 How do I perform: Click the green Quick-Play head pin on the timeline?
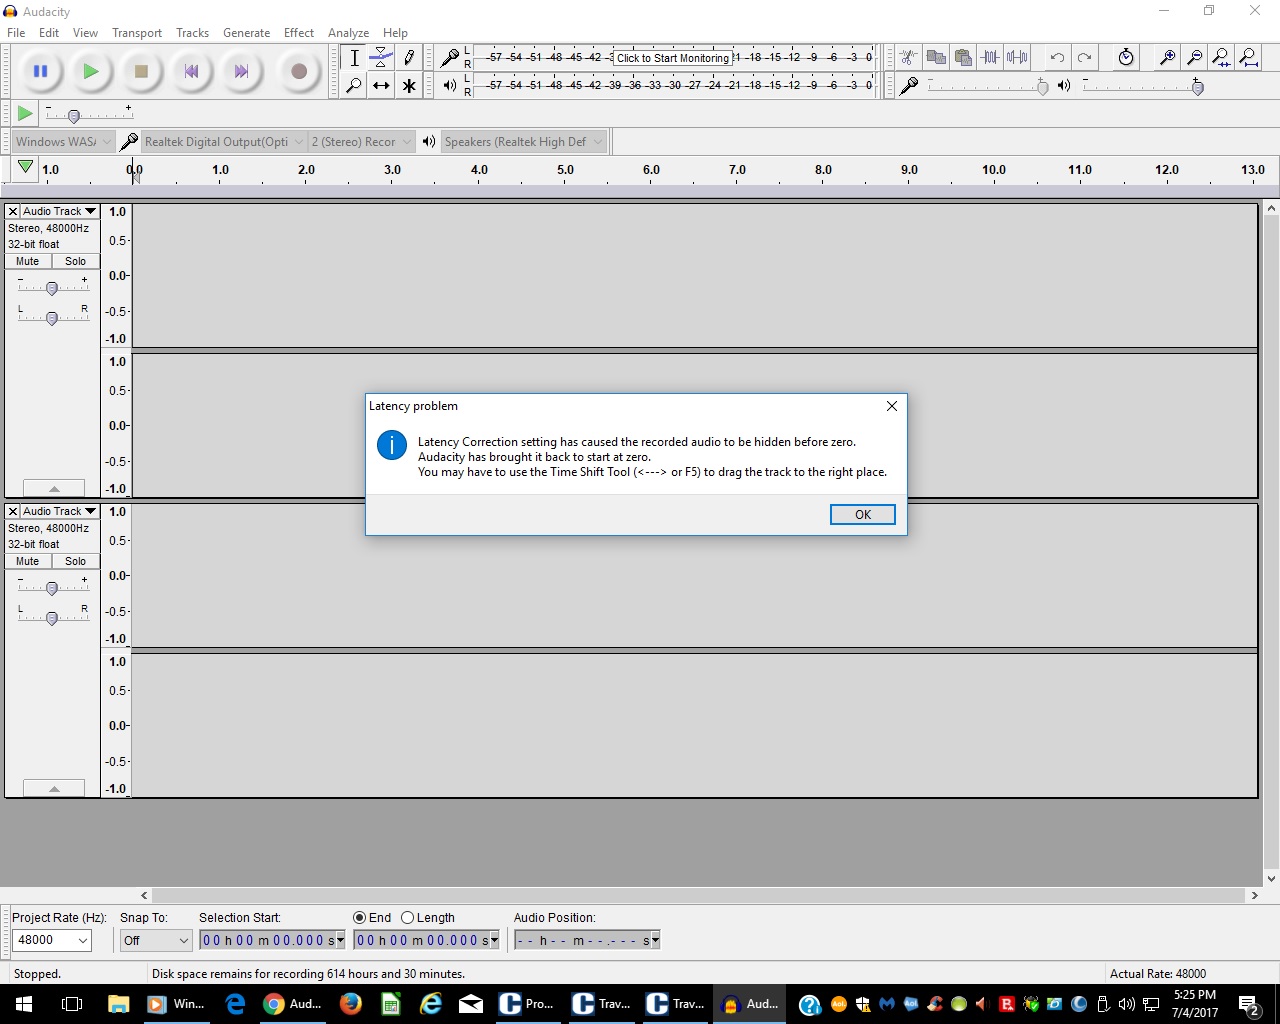tap(26, 168)
